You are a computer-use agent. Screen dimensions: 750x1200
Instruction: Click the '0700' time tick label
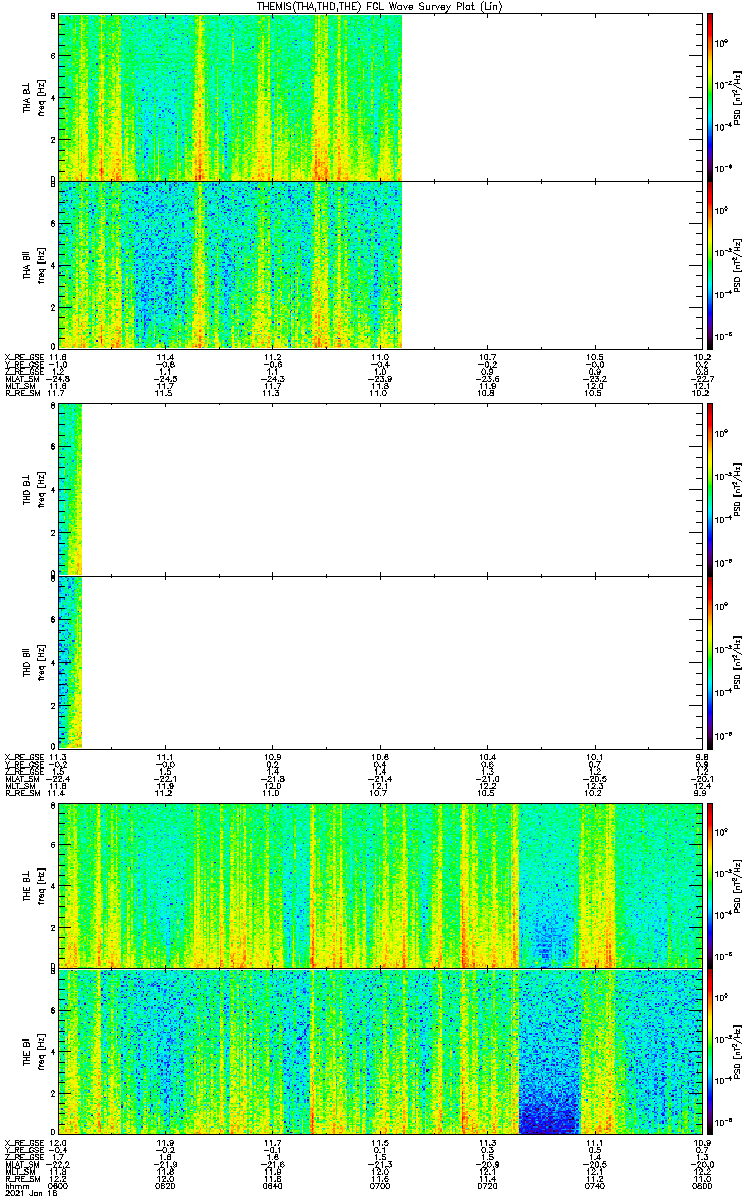(x=380, y=1187)
